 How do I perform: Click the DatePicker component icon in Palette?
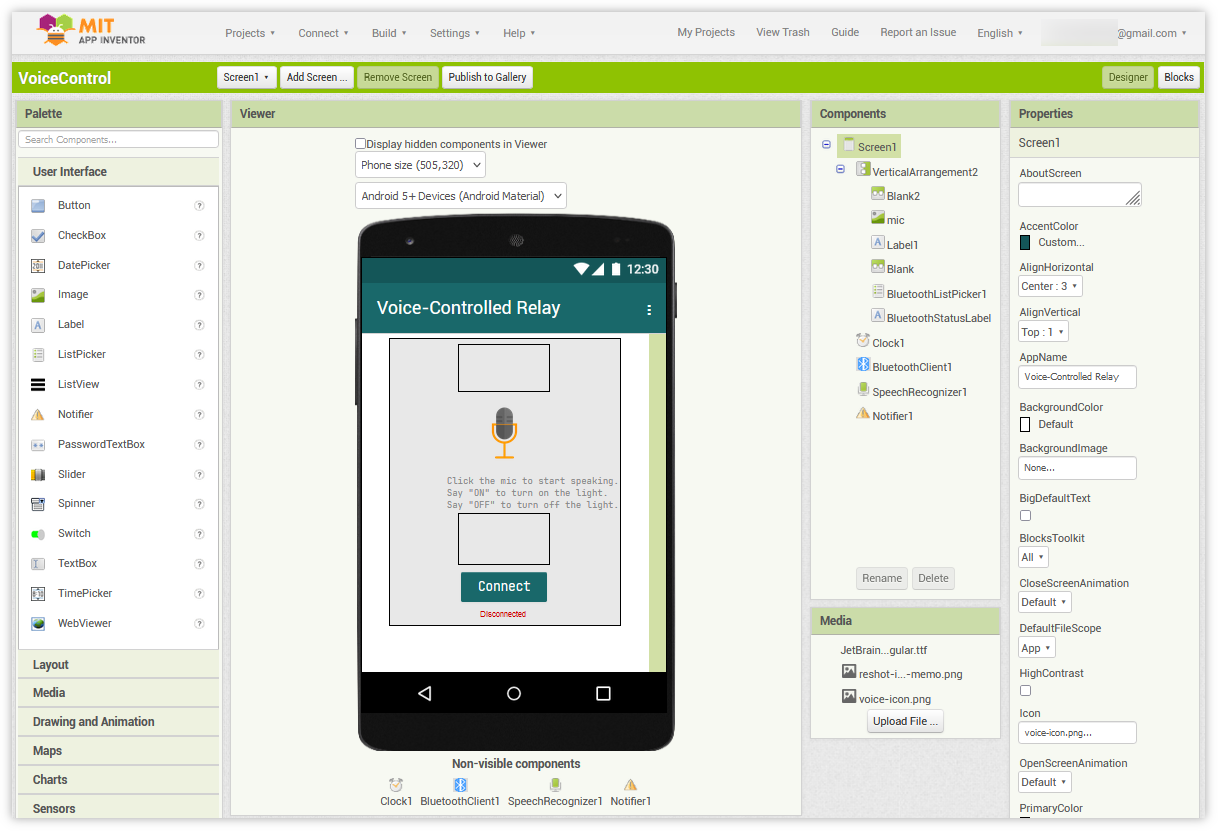pos(38,266)
